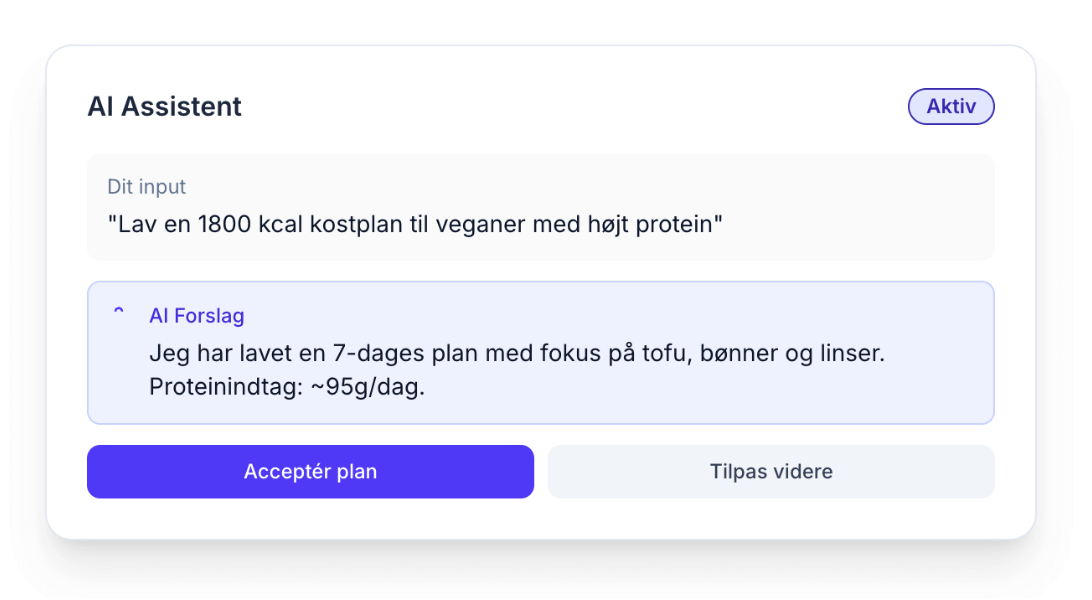Image resolution: width=1092 pixels, height=600 pixels.
Task: Click the loading indicator in AI Forslag box
Action: [118, 313]
